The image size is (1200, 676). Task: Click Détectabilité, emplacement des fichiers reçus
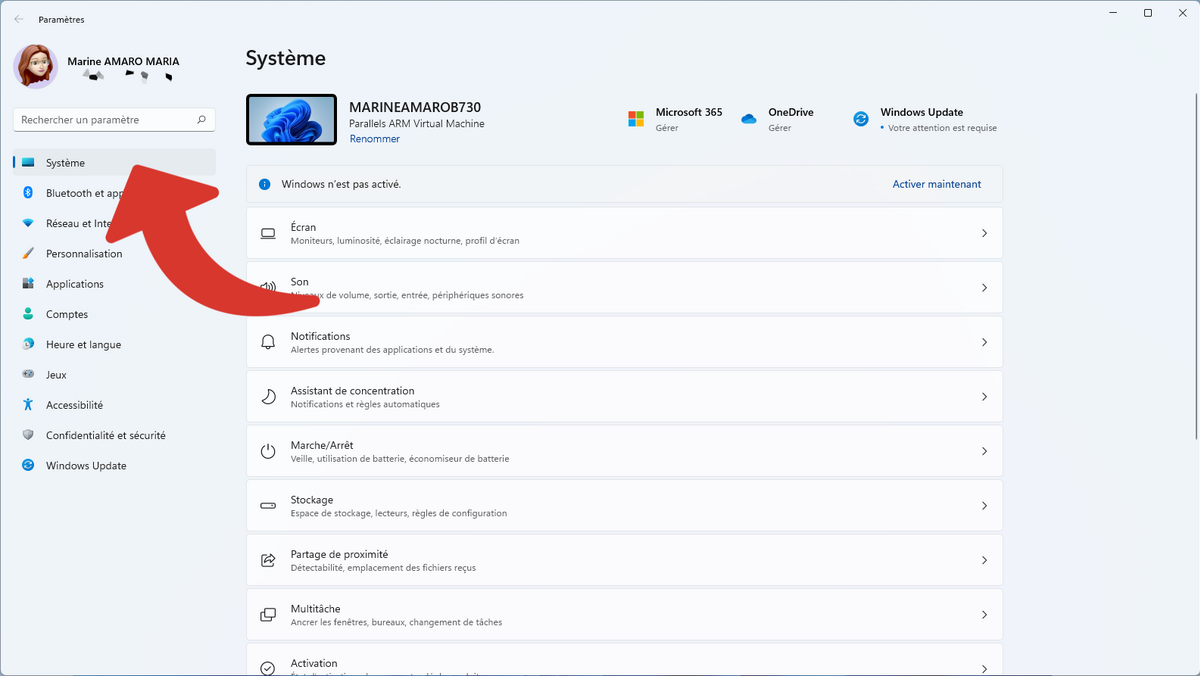coord(383,568)
